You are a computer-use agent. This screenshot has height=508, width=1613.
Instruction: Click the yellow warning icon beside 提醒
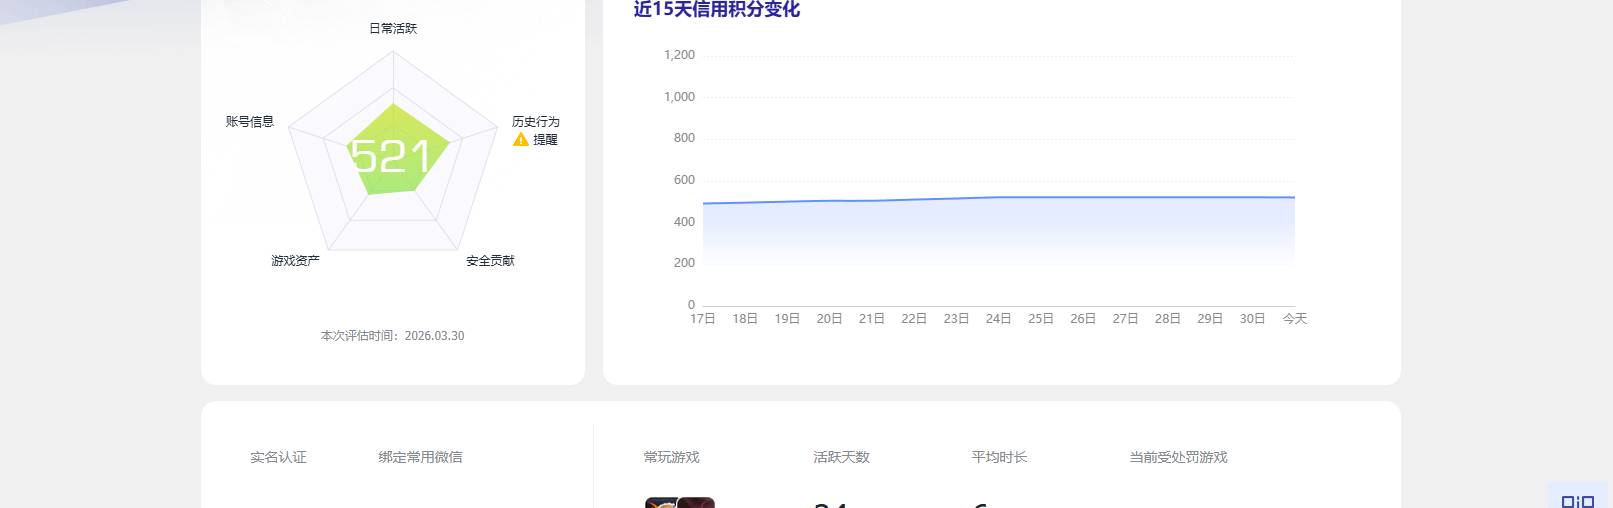click(x=520, y=140)
